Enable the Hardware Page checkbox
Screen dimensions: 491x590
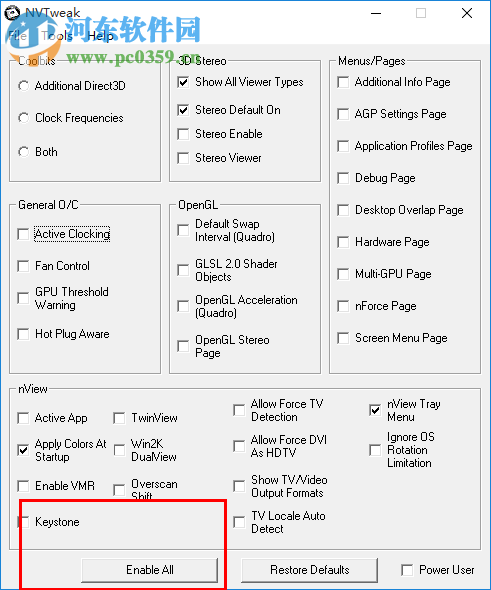(x=343, y=242)
